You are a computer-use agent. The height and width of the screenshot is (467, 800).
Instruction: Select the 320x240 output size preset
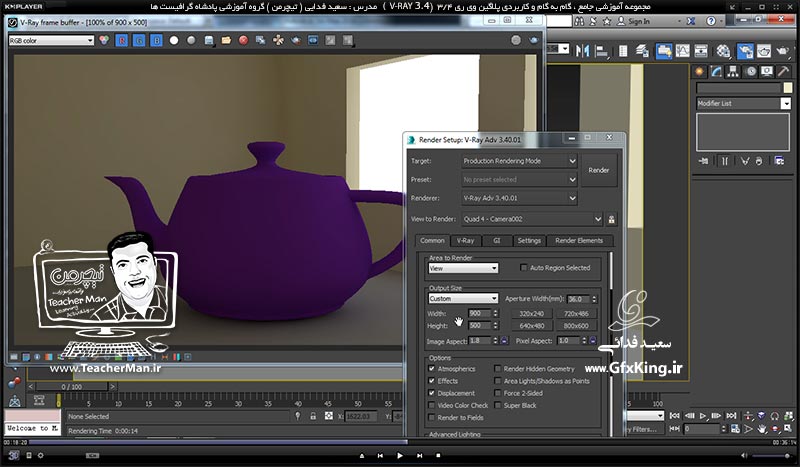532,314
